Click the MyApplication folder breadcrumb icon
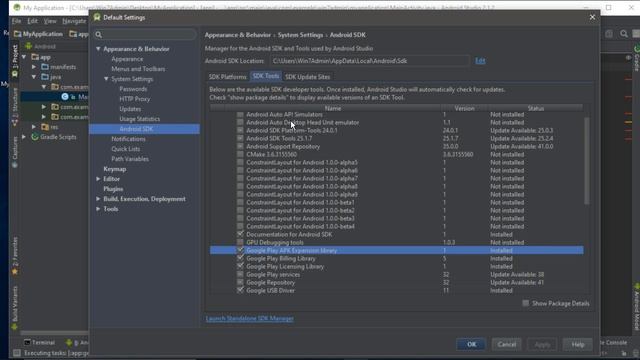Image resolution: width=640 pixels, height=360 pixels. tap(18, 34)
